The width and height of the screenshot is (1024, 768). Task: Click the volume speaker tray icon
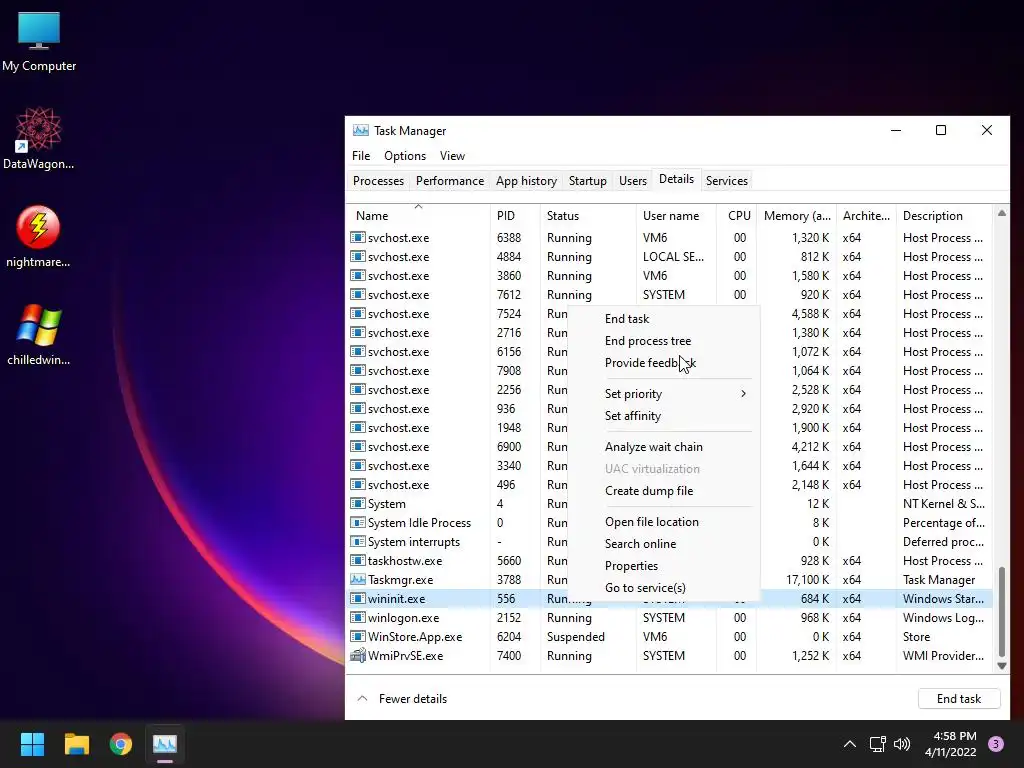[902, 744]
